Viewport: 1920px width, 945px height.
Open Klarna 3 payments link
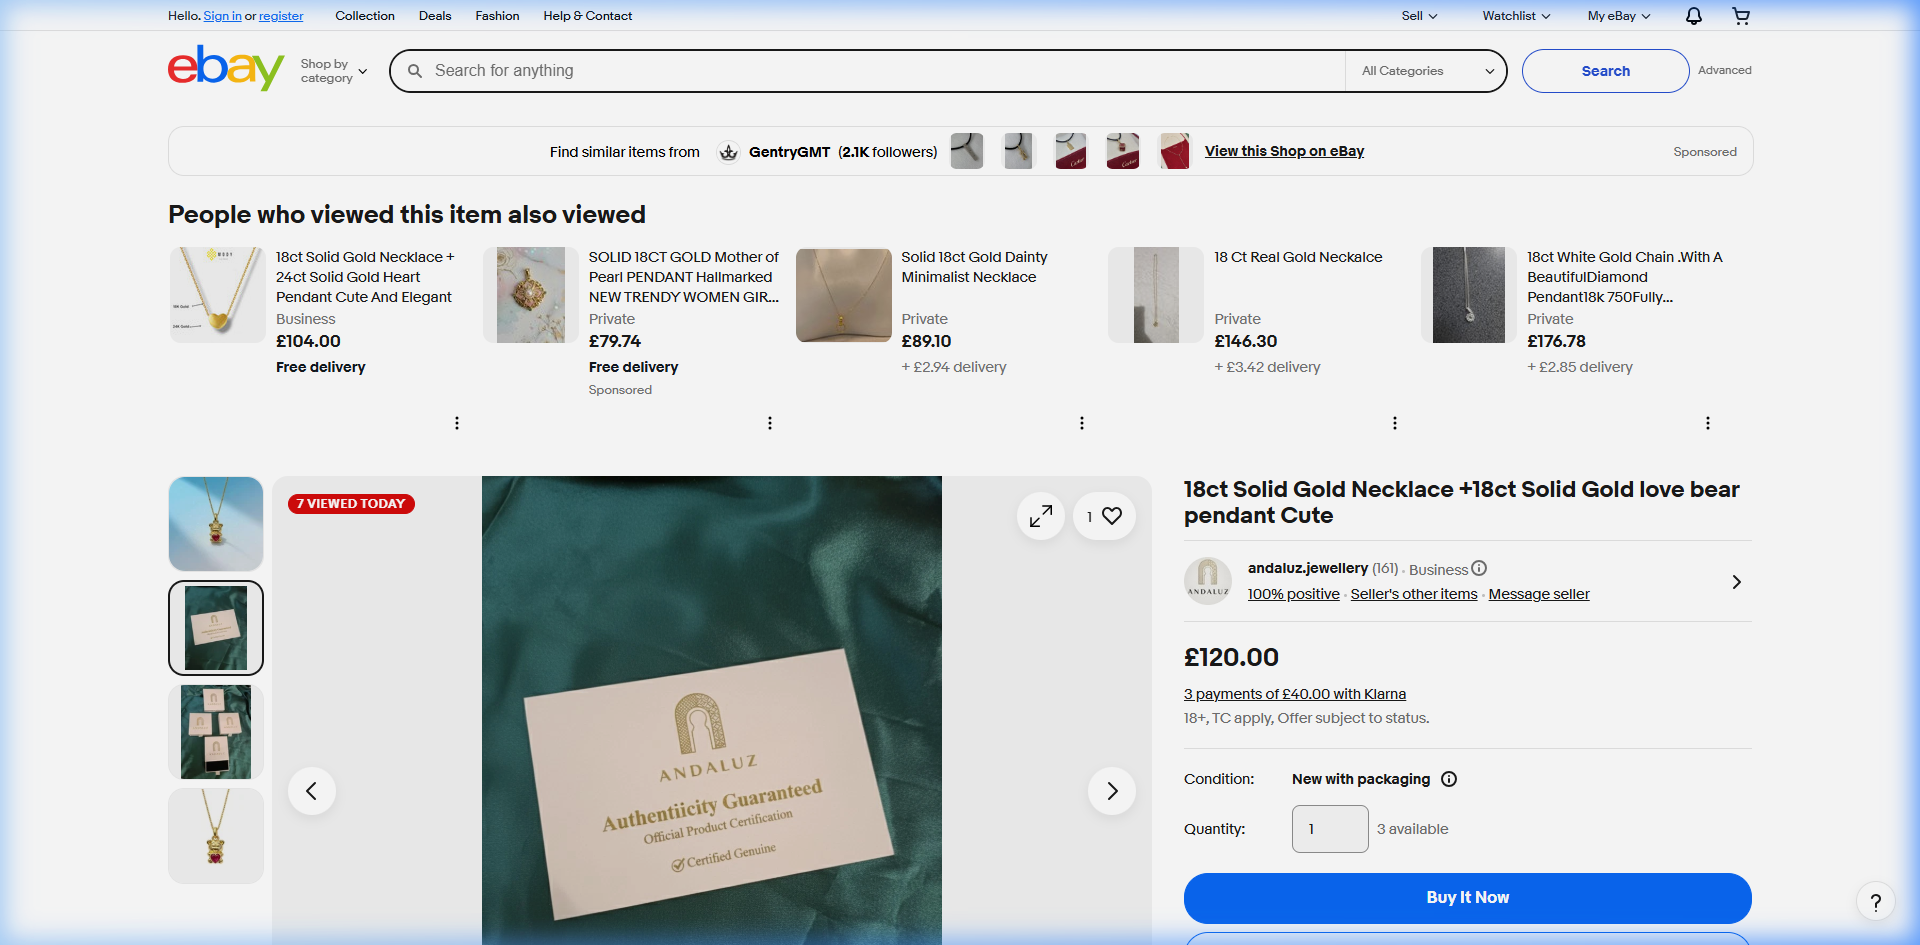coord(1294,694)
